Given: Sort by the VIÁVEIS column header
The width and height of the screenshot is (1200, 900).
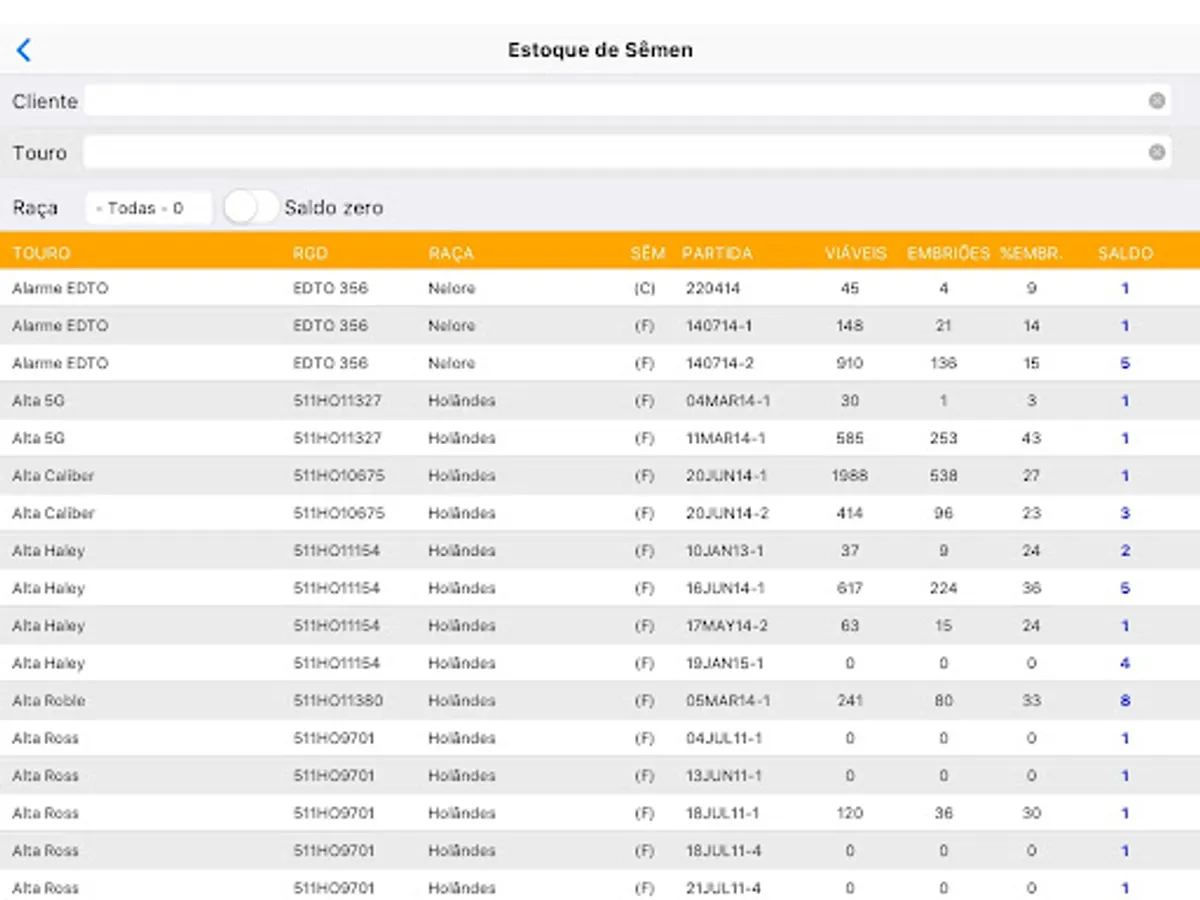Looking at the screenshot, I should (856, 253).
